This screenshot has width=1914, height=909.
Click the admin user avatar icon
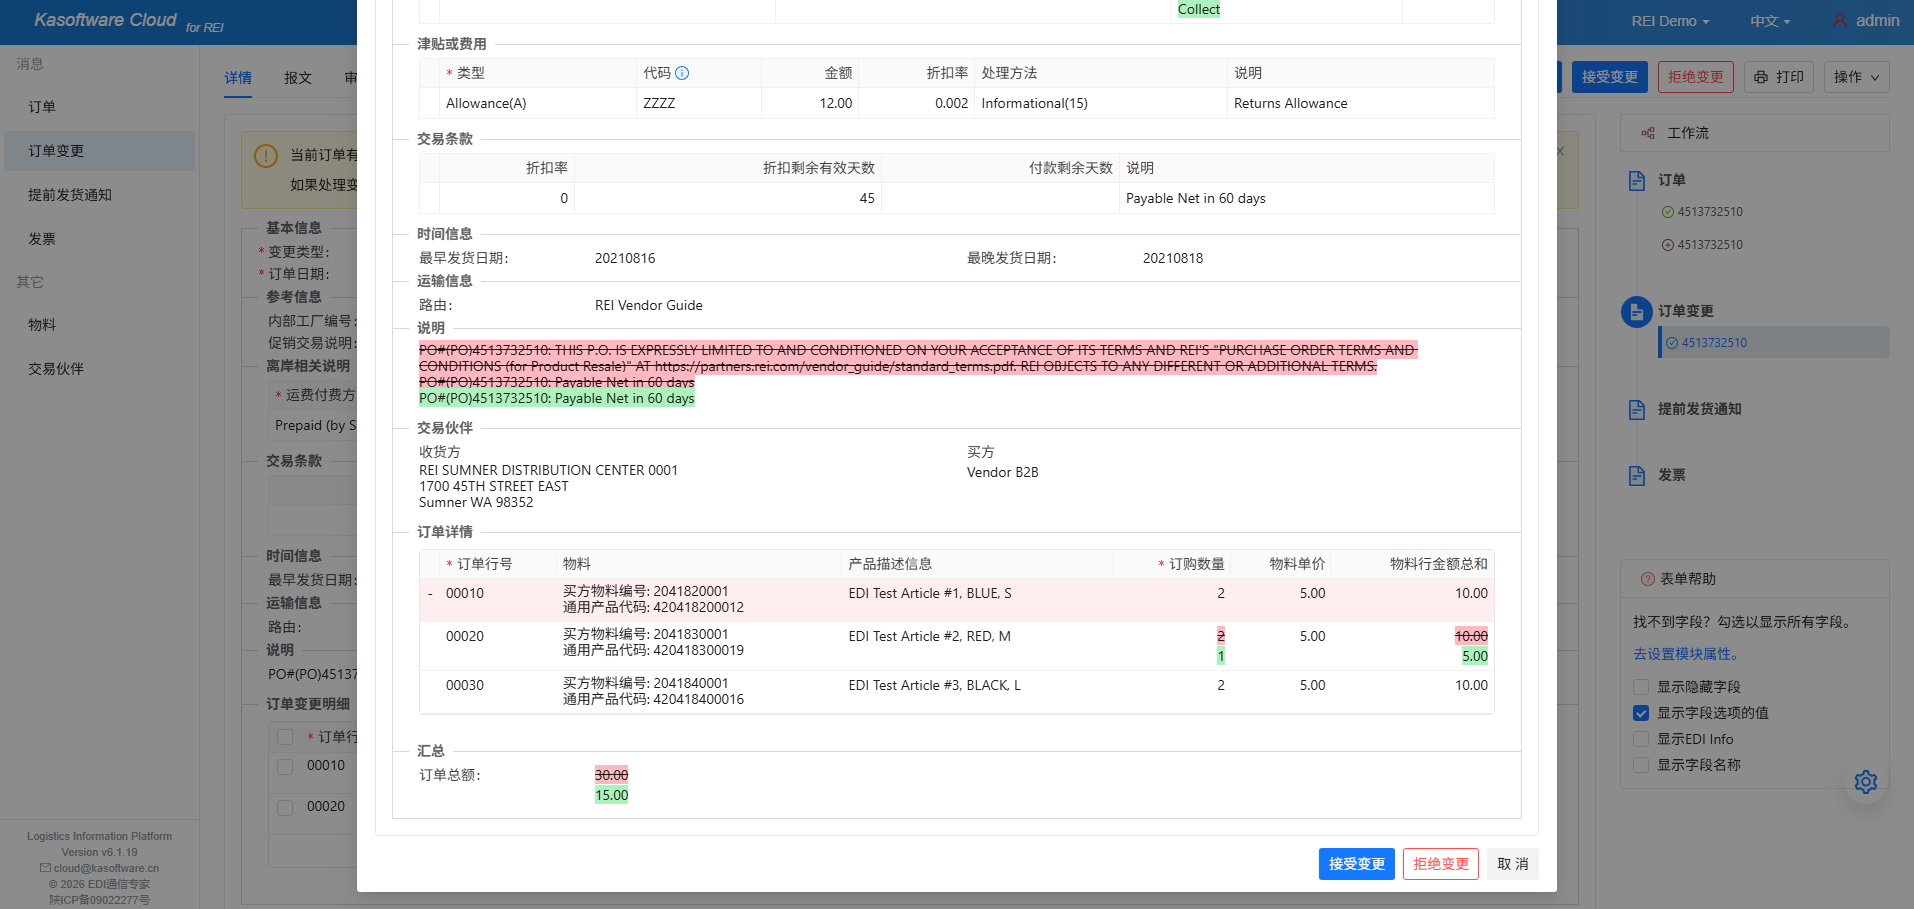pos(1839,20)
